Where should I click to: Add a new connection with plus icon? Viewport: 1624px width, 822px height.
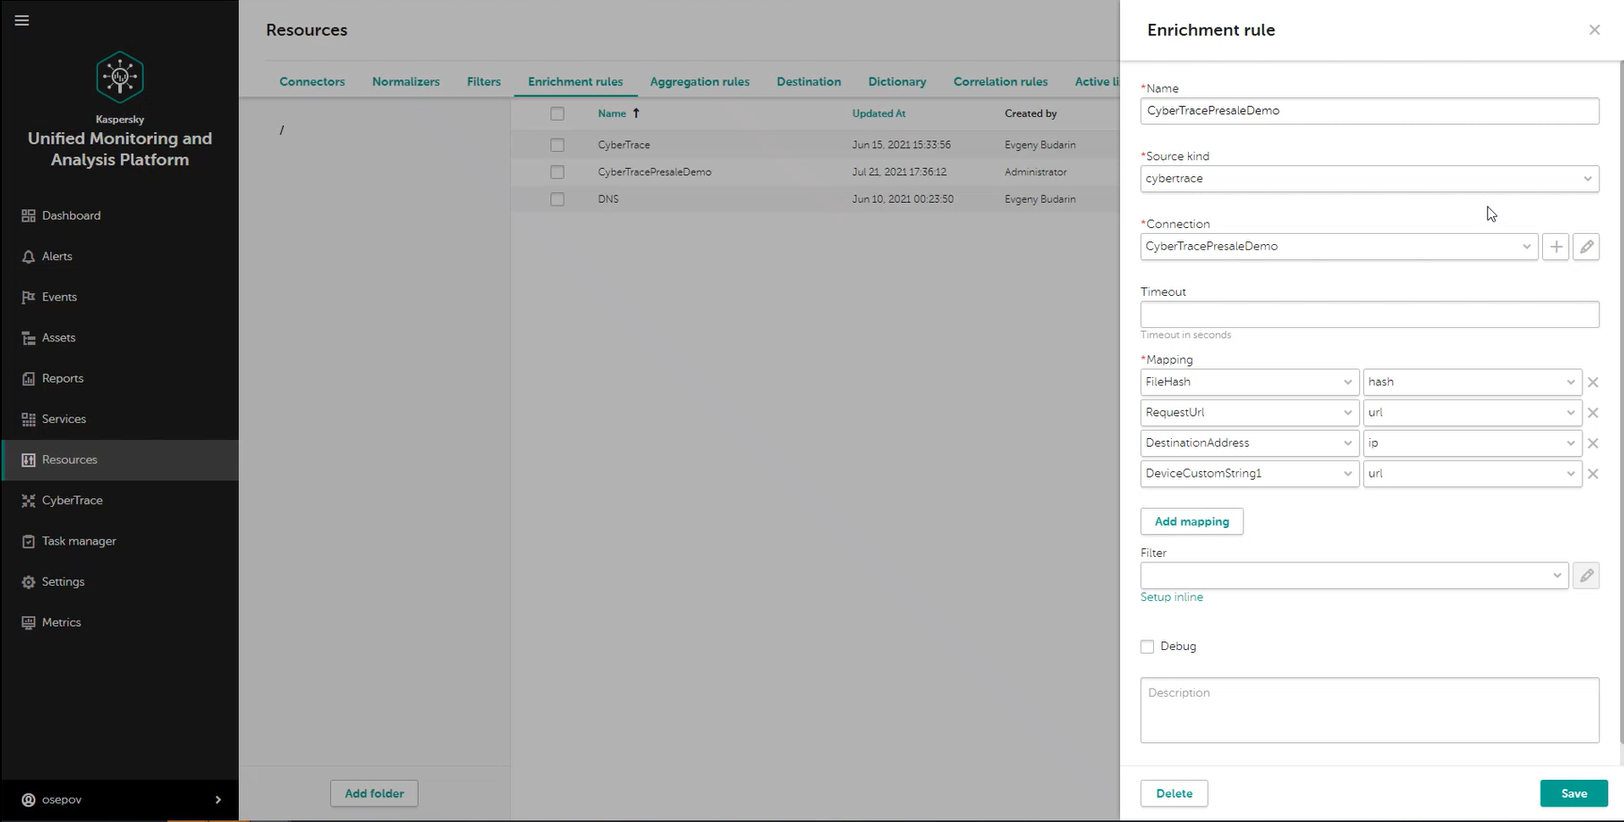pos(1555,247)
